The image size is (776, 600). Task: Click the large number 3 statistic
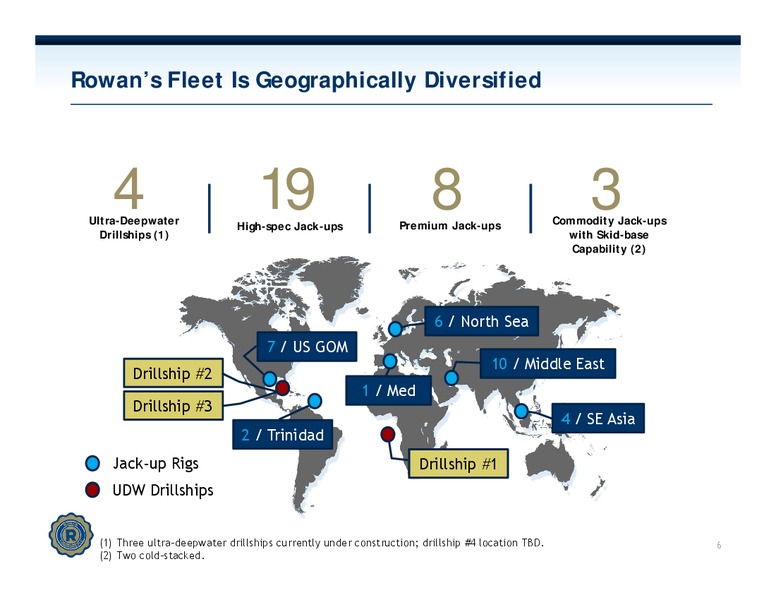point(606,189)
